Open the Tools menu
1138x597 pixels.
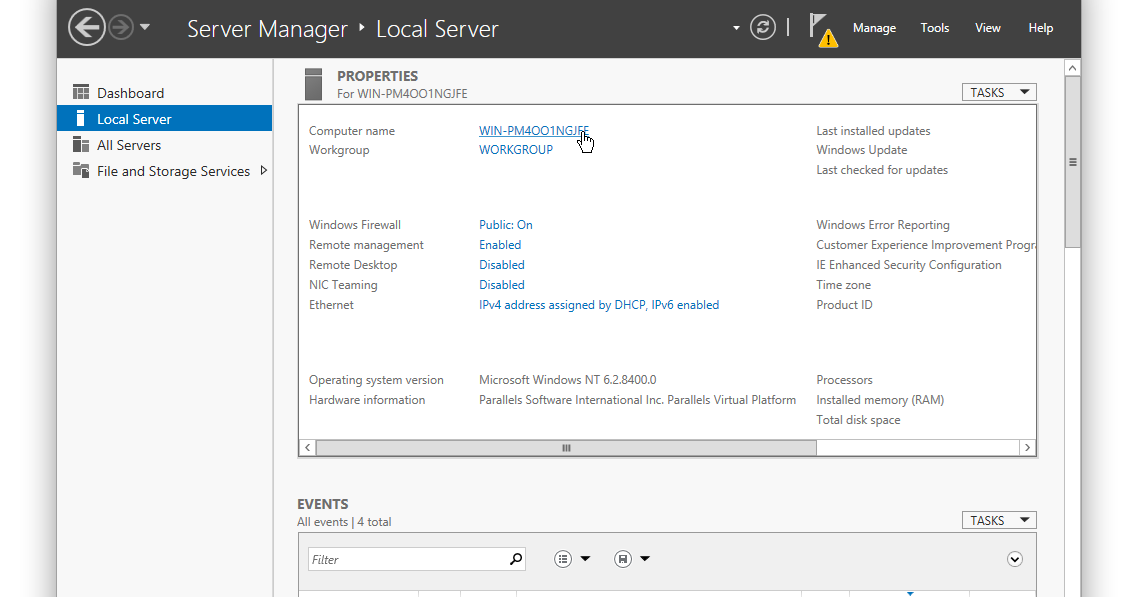(x=934, y=27)
